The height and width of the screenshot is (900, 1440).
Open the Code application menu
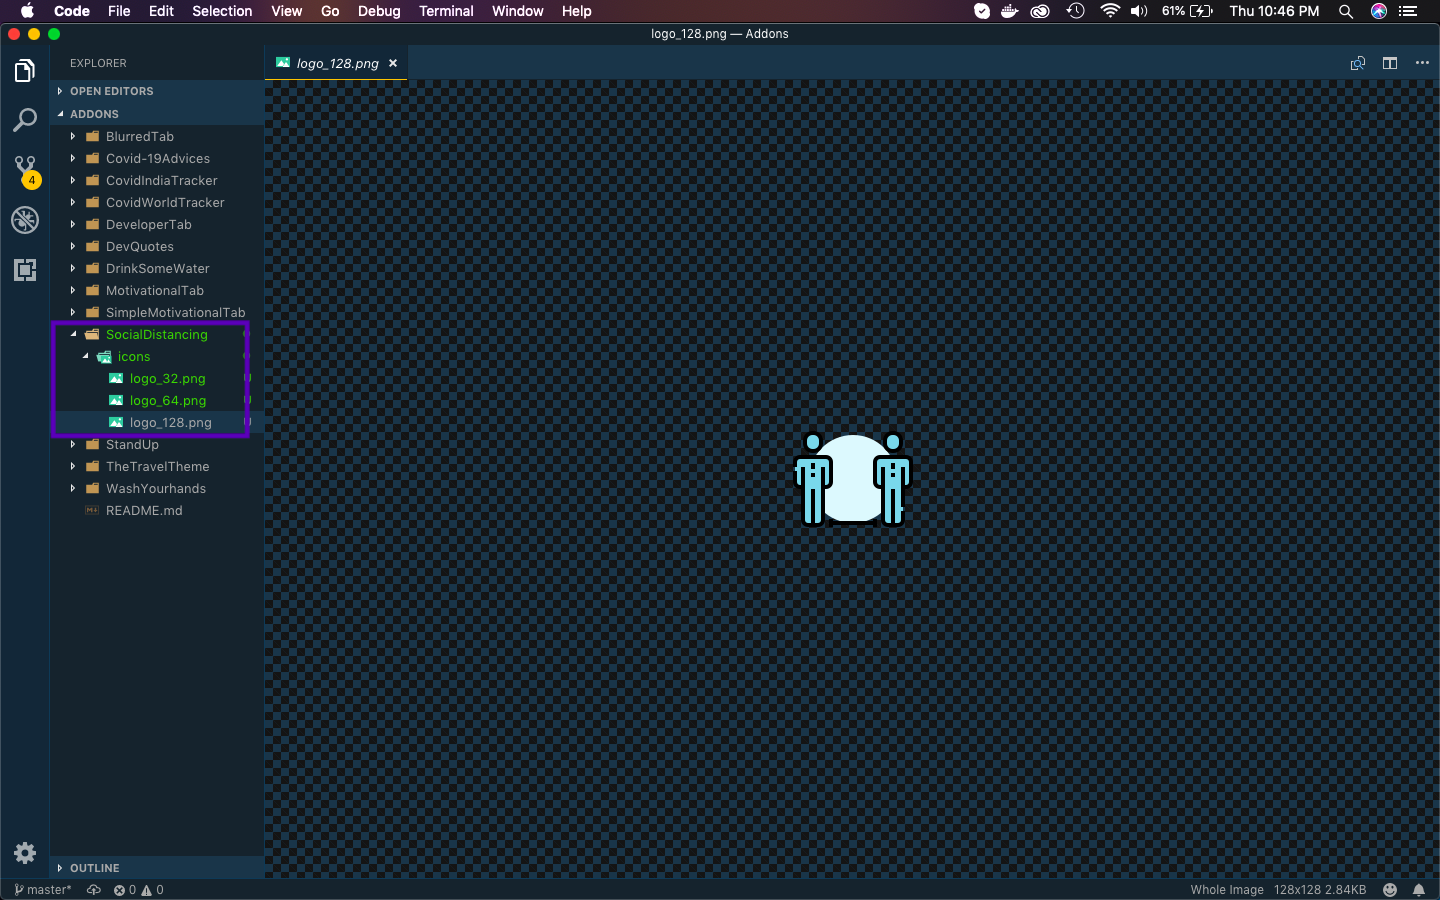[72, 11]
